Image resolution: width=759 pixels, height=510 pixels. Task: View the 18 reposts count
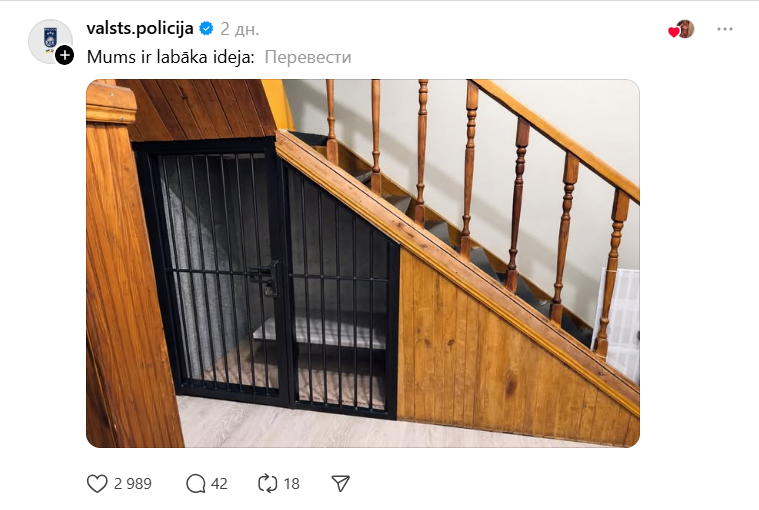291,483
